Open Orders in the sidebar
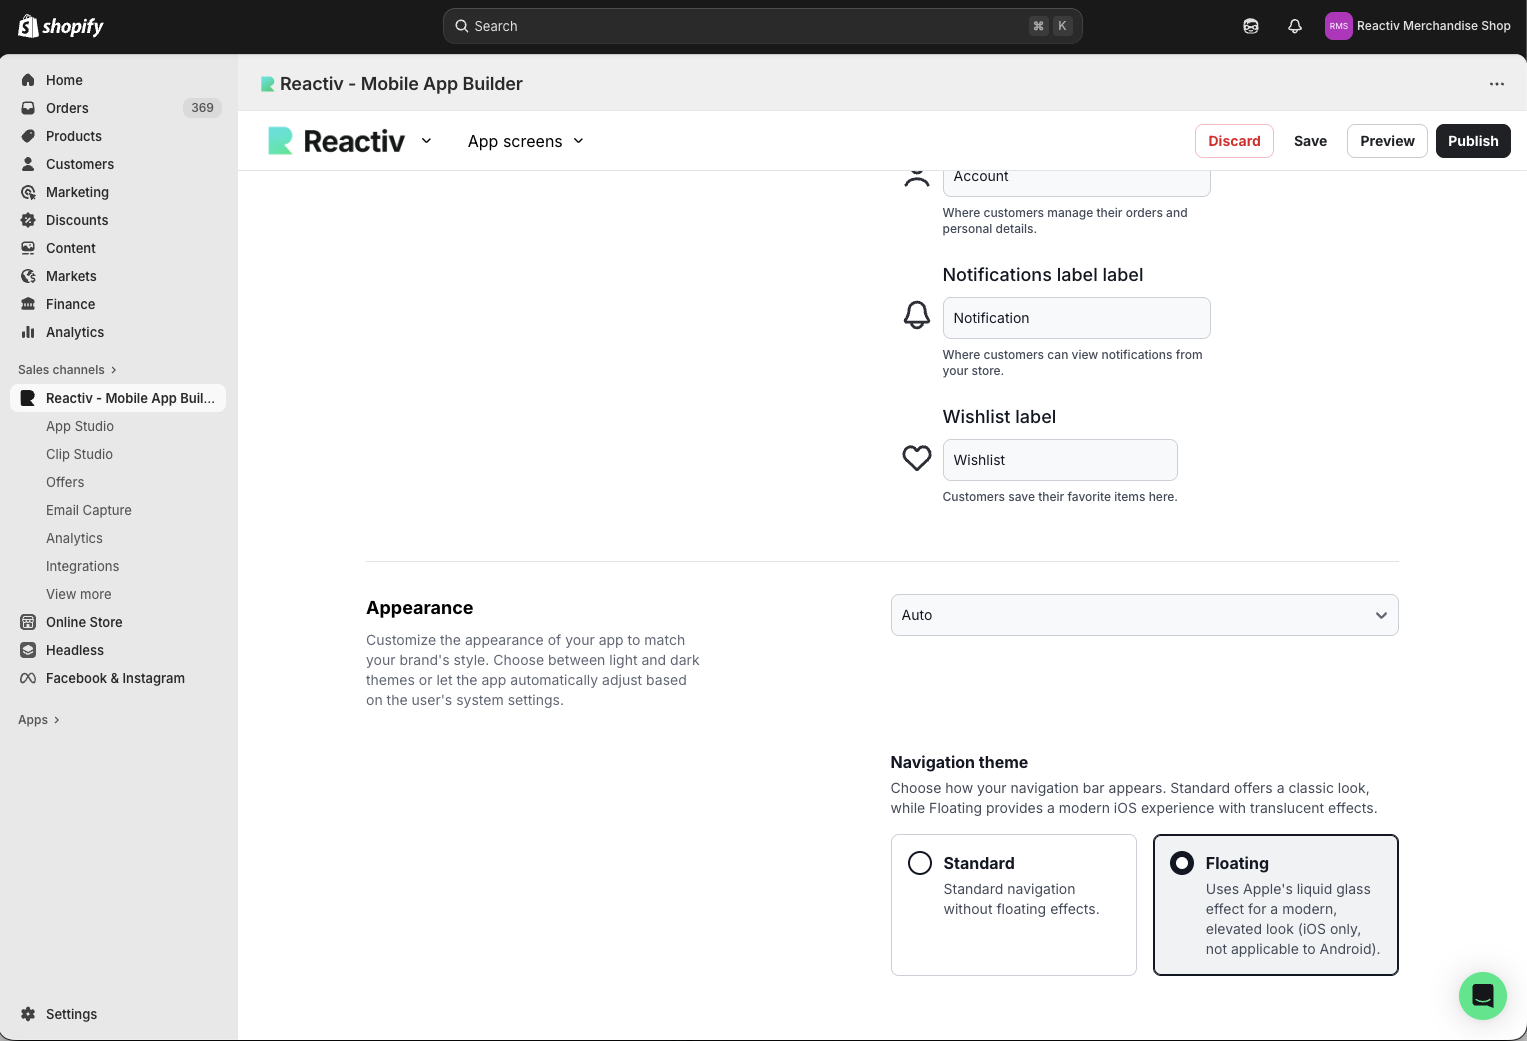 tap(67, 108)
